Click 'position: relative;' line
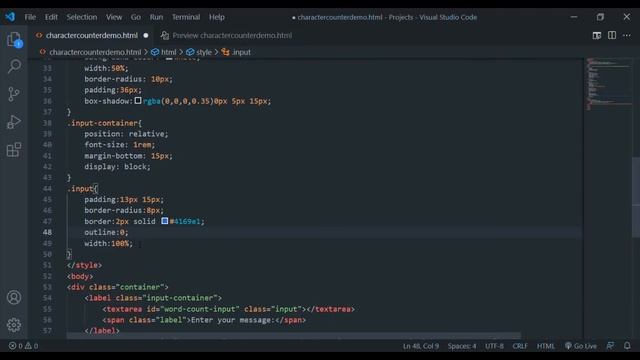 (x=126, y=133)
